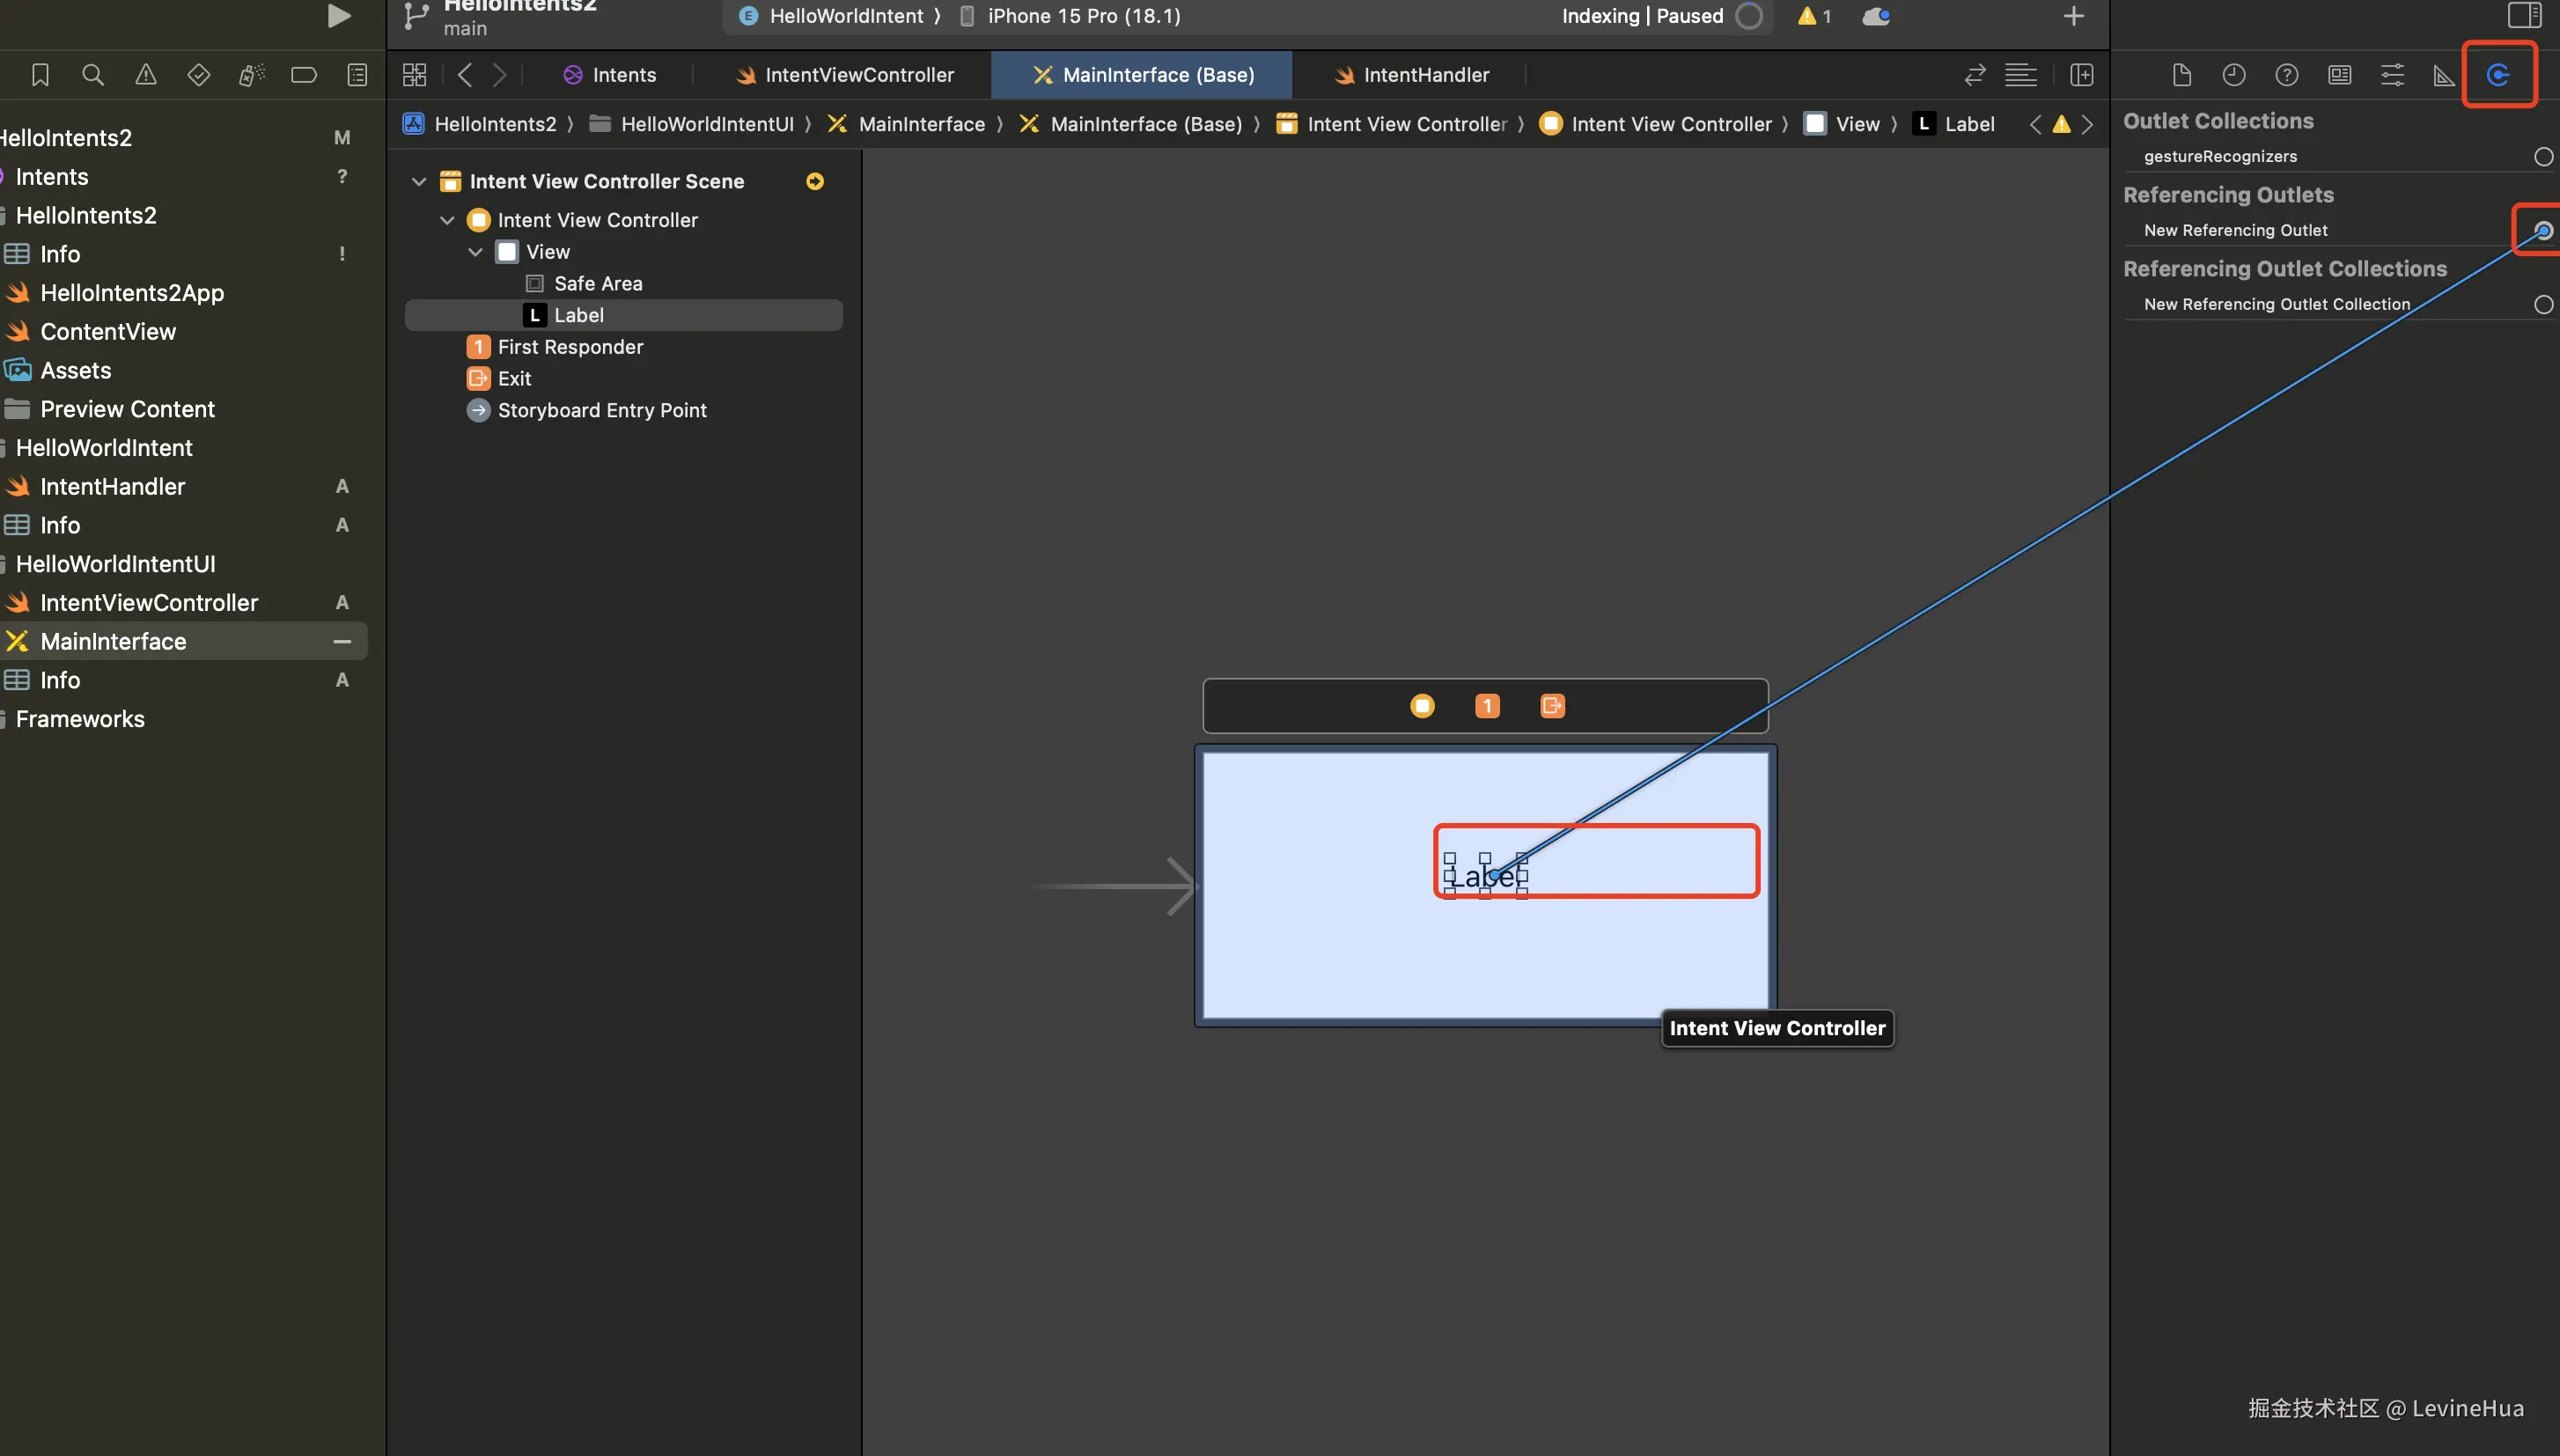Image resolution: width=2560 pixels, height=1456 pixels.
Task: Open the Size inspector ruler icon
Action: (2444, 75)
